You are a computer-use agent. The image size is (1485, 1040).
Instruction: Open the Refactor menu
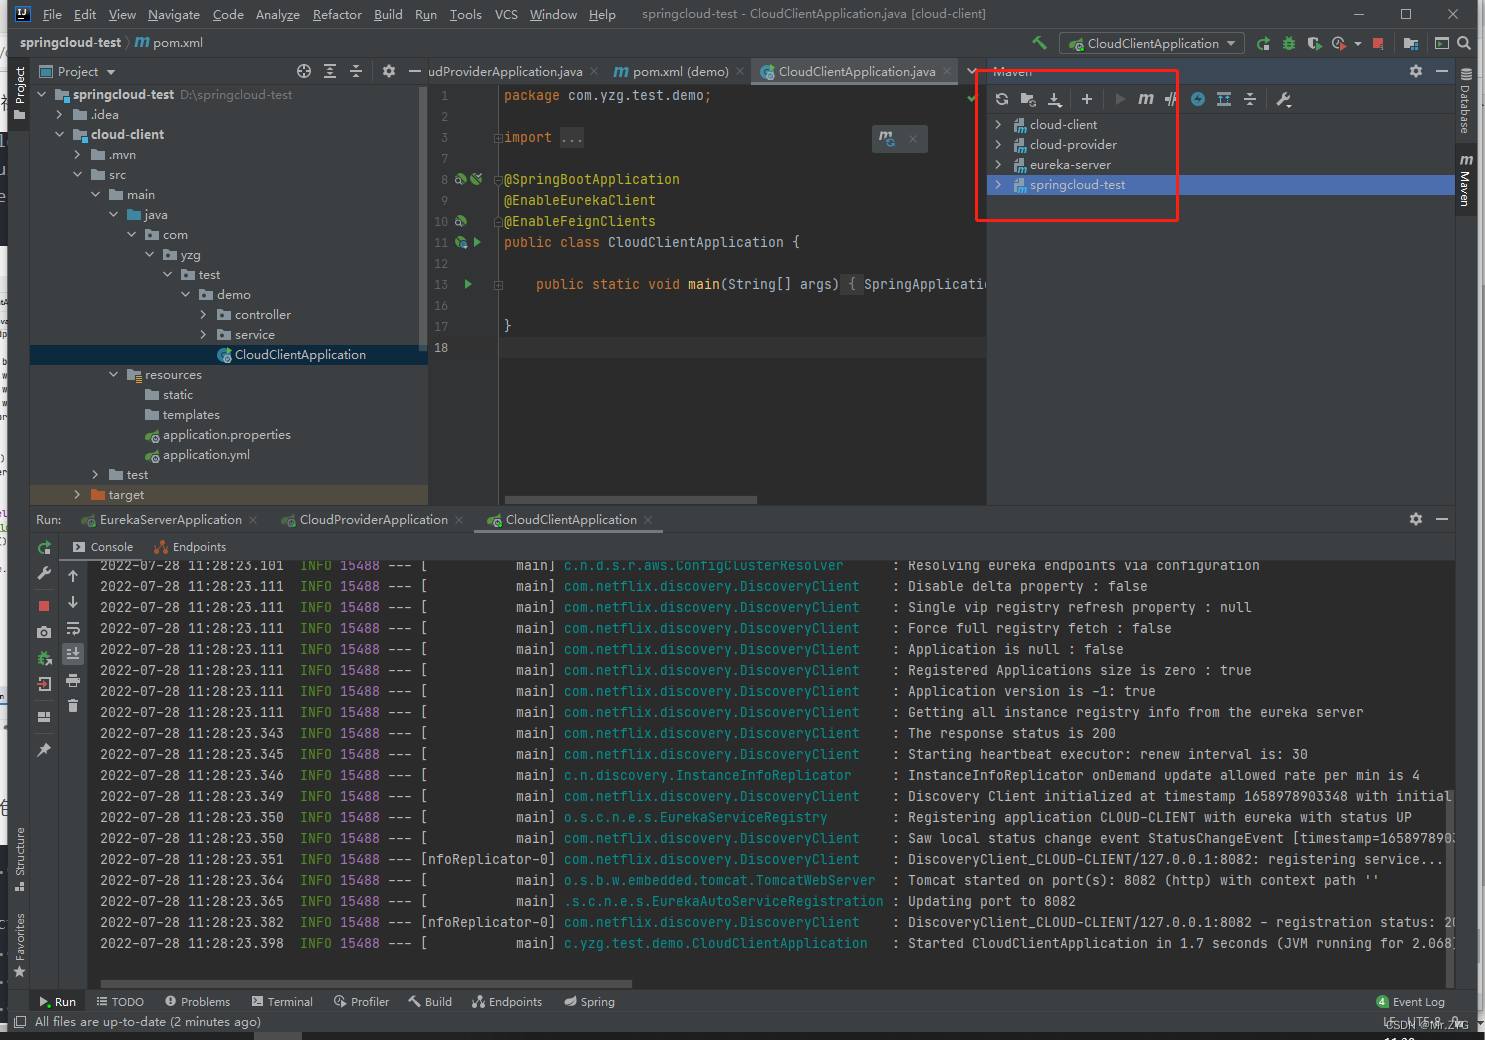pyautogui.click(x=337, y=14)
